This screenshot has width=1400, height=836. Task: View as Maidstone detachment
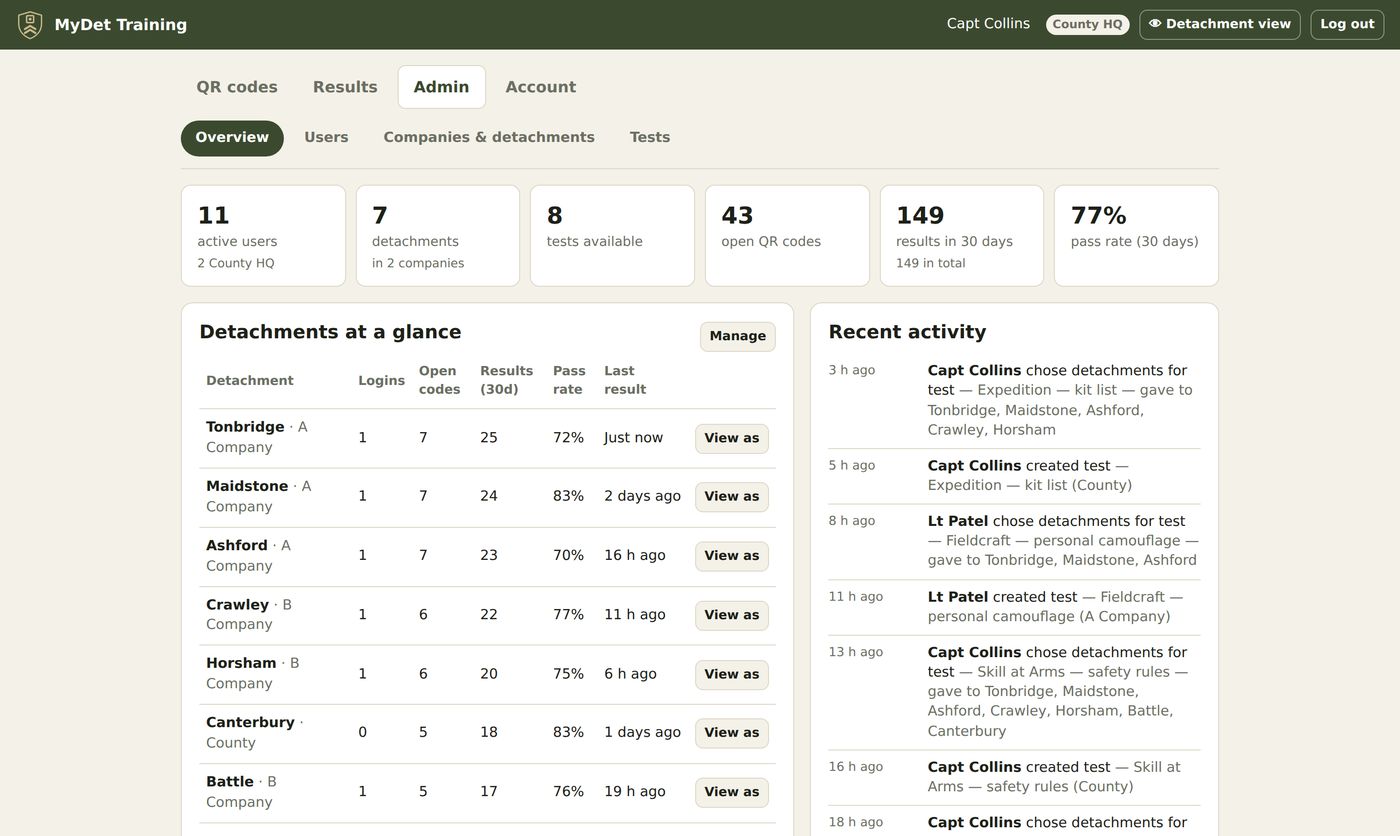(x=732, y=497)
